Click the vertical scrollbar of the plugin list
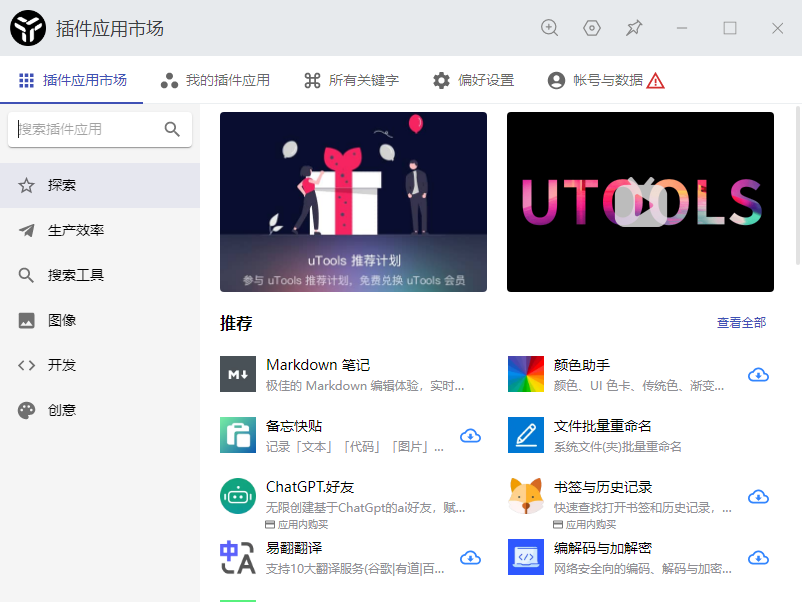The width and height of the screenshot is (802, 602). click(797, 185)
